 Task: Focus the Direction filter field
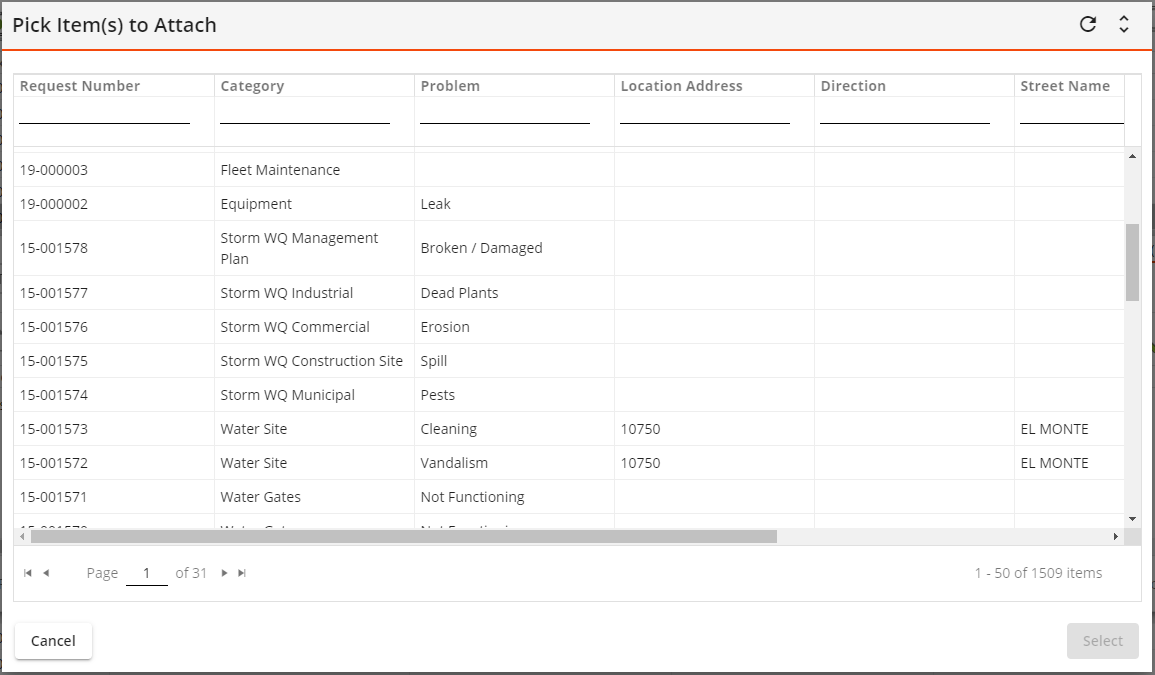(x=905, y=113)
